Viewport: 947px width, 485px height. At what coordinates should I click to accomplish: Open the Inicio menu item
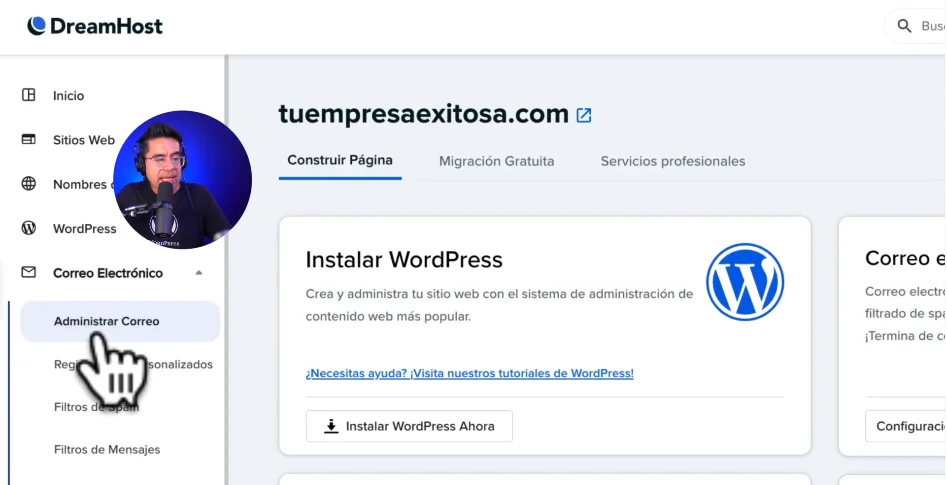coord(68,95)
